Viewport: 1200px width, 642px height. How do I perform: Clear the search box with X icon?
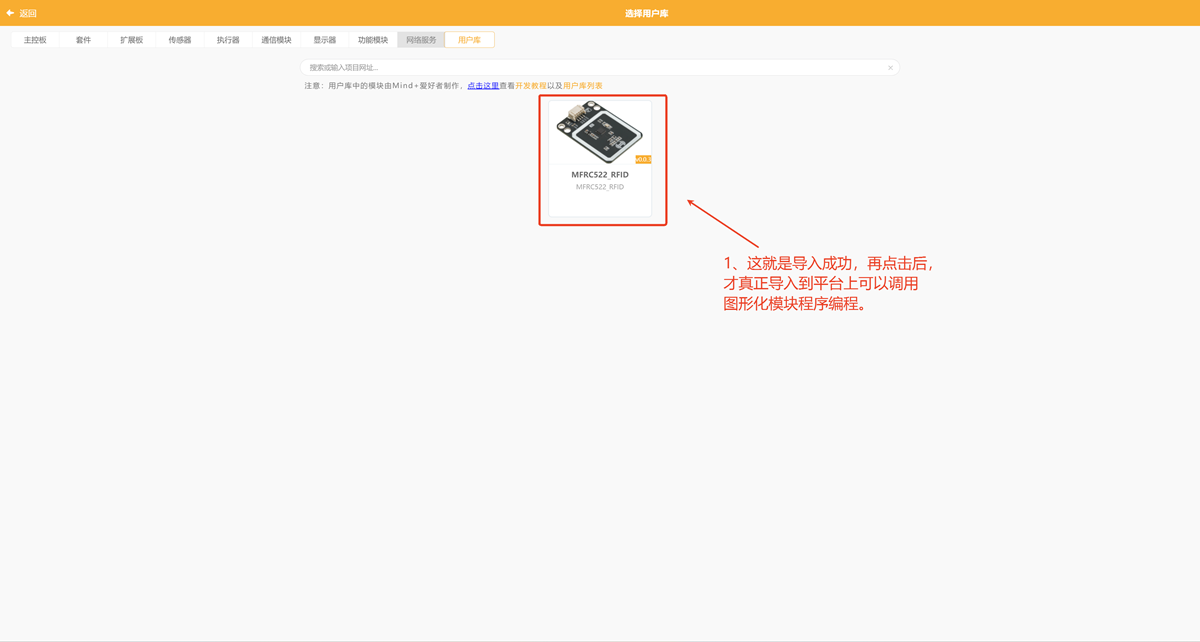click(x=890, y=68)
